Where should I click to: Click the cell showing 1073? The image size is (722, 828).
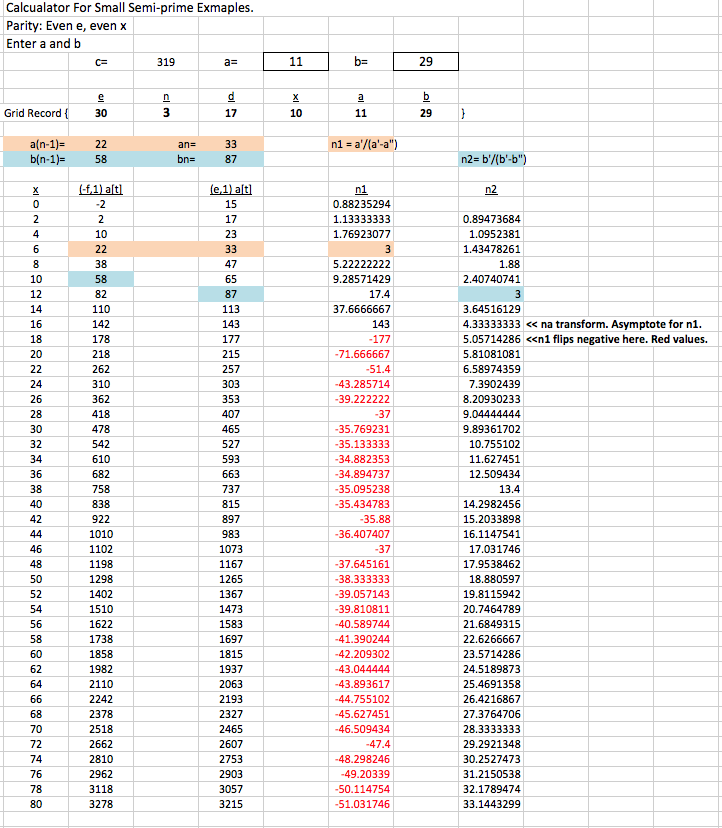click(231, 549)
